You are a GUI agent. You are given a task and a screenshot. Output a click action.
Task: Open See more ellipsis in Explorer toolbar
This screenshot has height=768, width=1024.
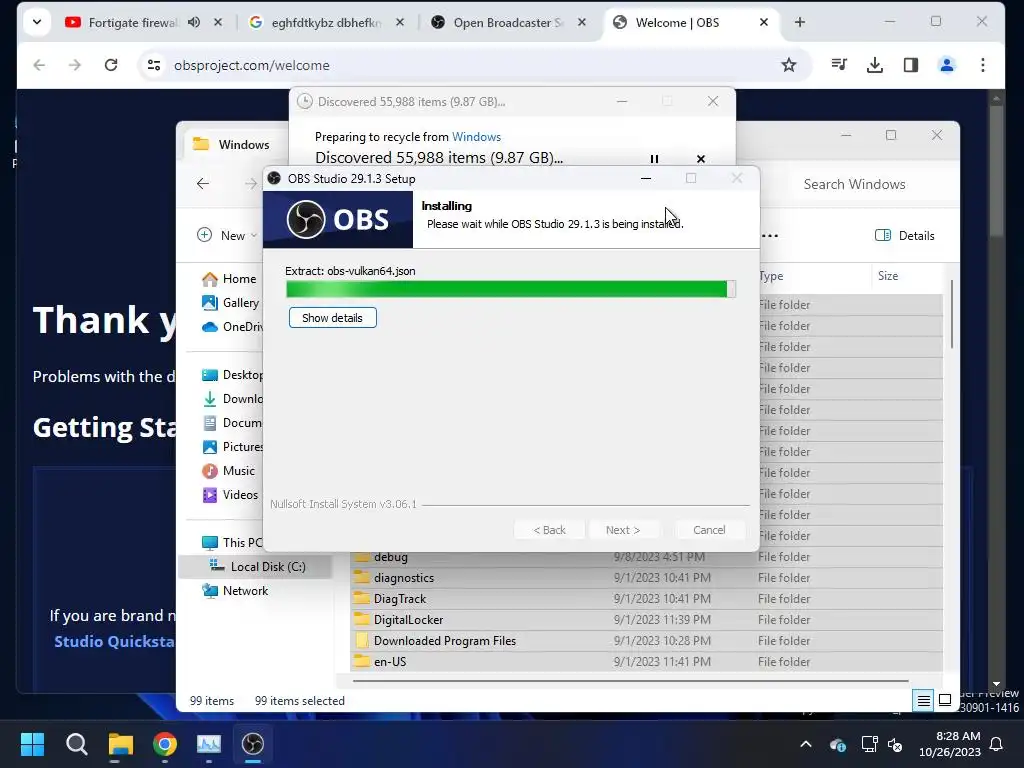pos(770,236)
